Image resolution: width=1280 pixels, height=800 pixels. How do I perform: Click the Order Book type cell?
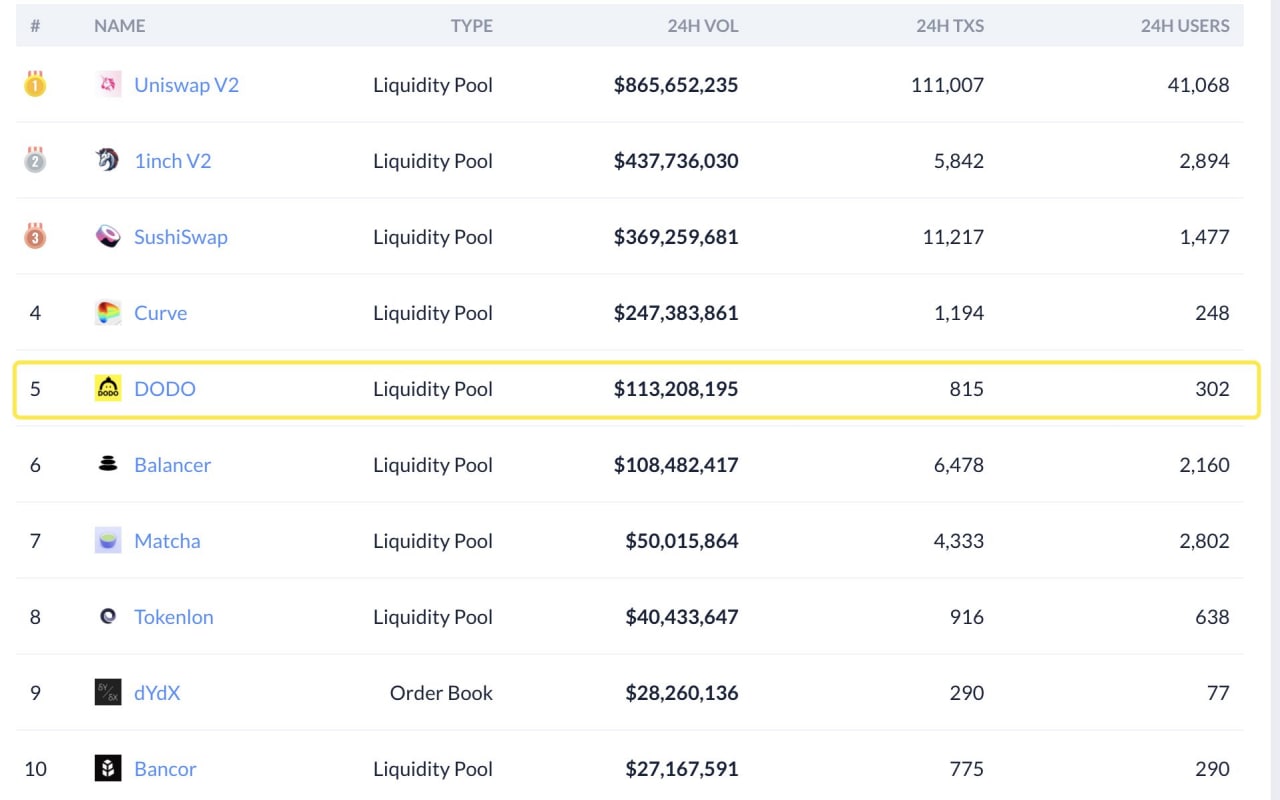[441, 693]
